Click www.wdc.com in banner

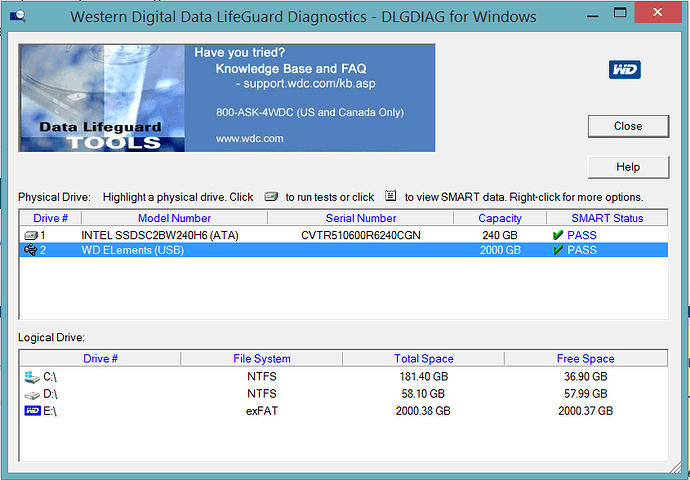click(x=250, y=139)
